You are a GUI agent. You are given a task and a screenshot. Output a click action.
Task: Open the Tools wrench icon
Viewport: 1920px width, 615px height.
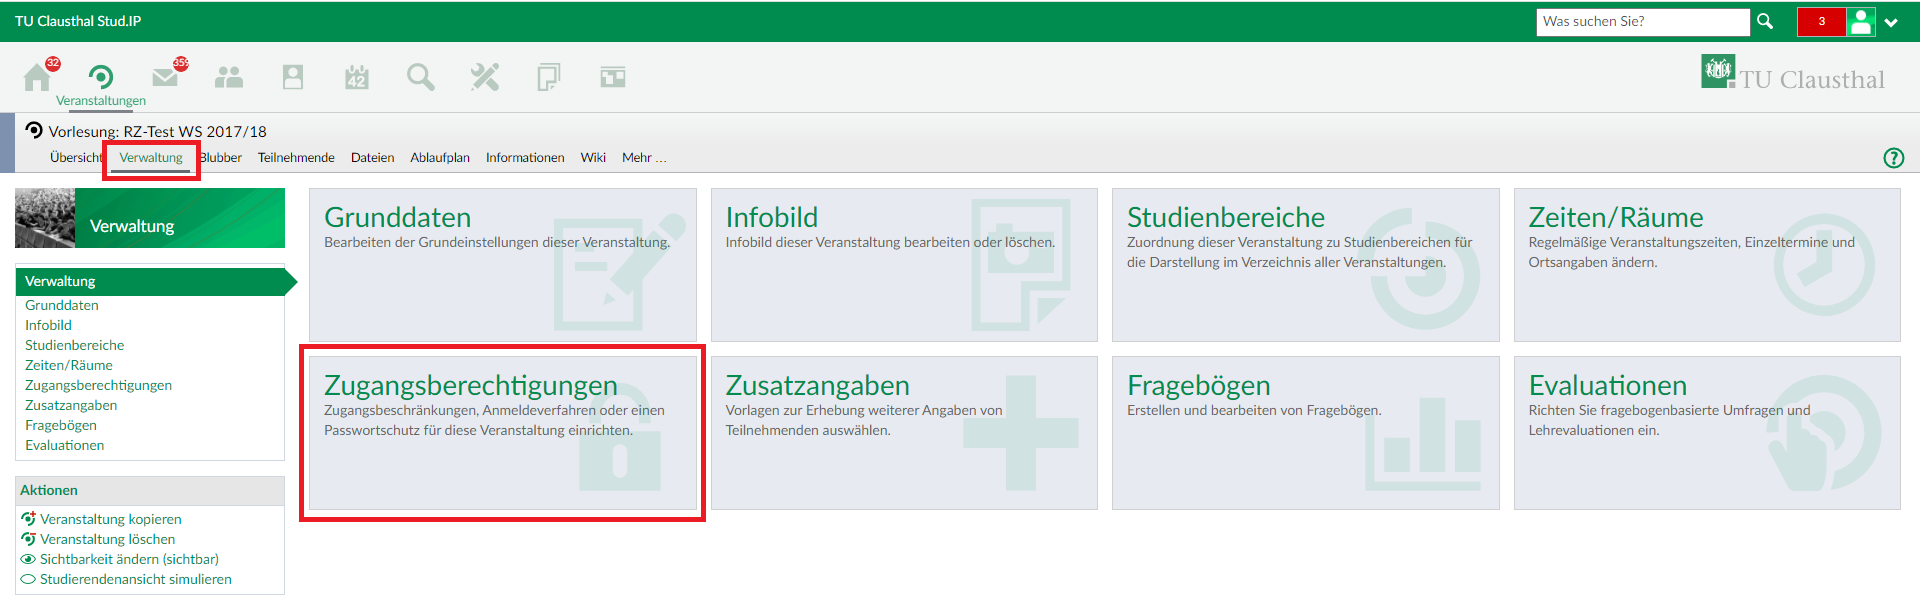click(x=485, y=77)
